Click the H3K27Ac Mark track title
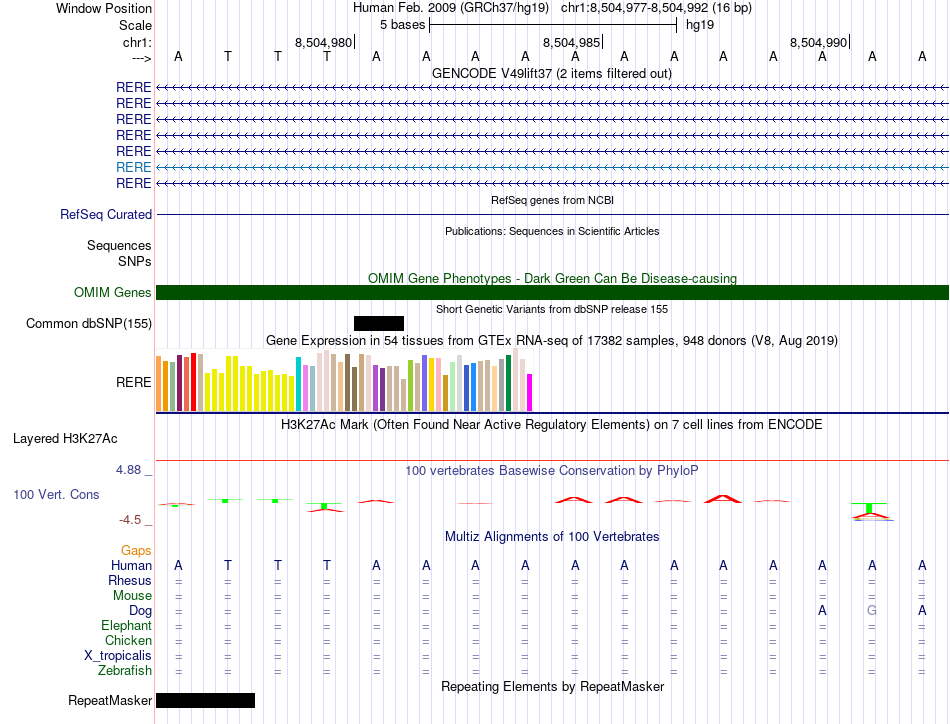 [552, 425]
